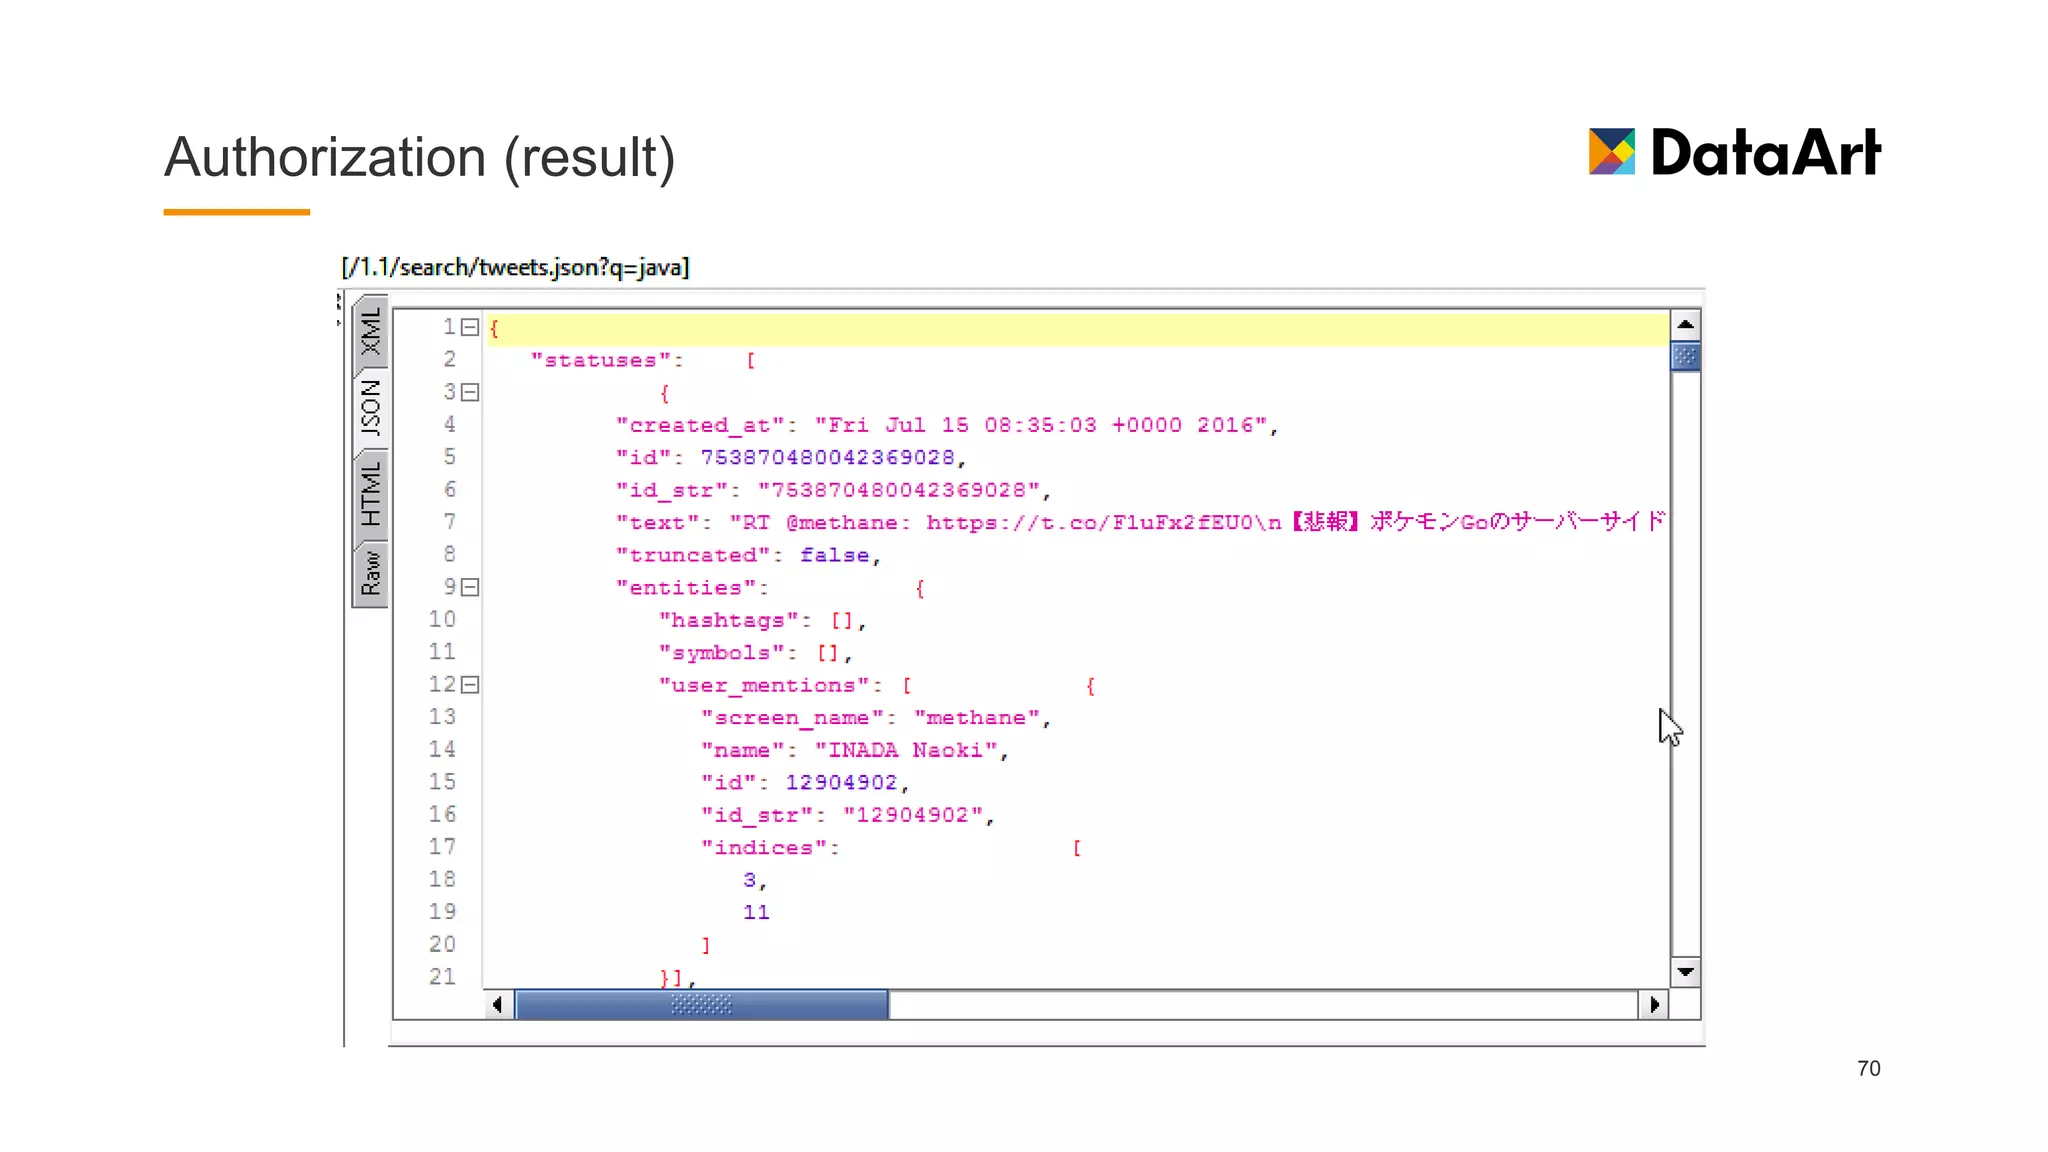Viewport: 2048px width, 1152px height.
Task: Click the "methane" value on line 13
Action: [x=977, y=718]
